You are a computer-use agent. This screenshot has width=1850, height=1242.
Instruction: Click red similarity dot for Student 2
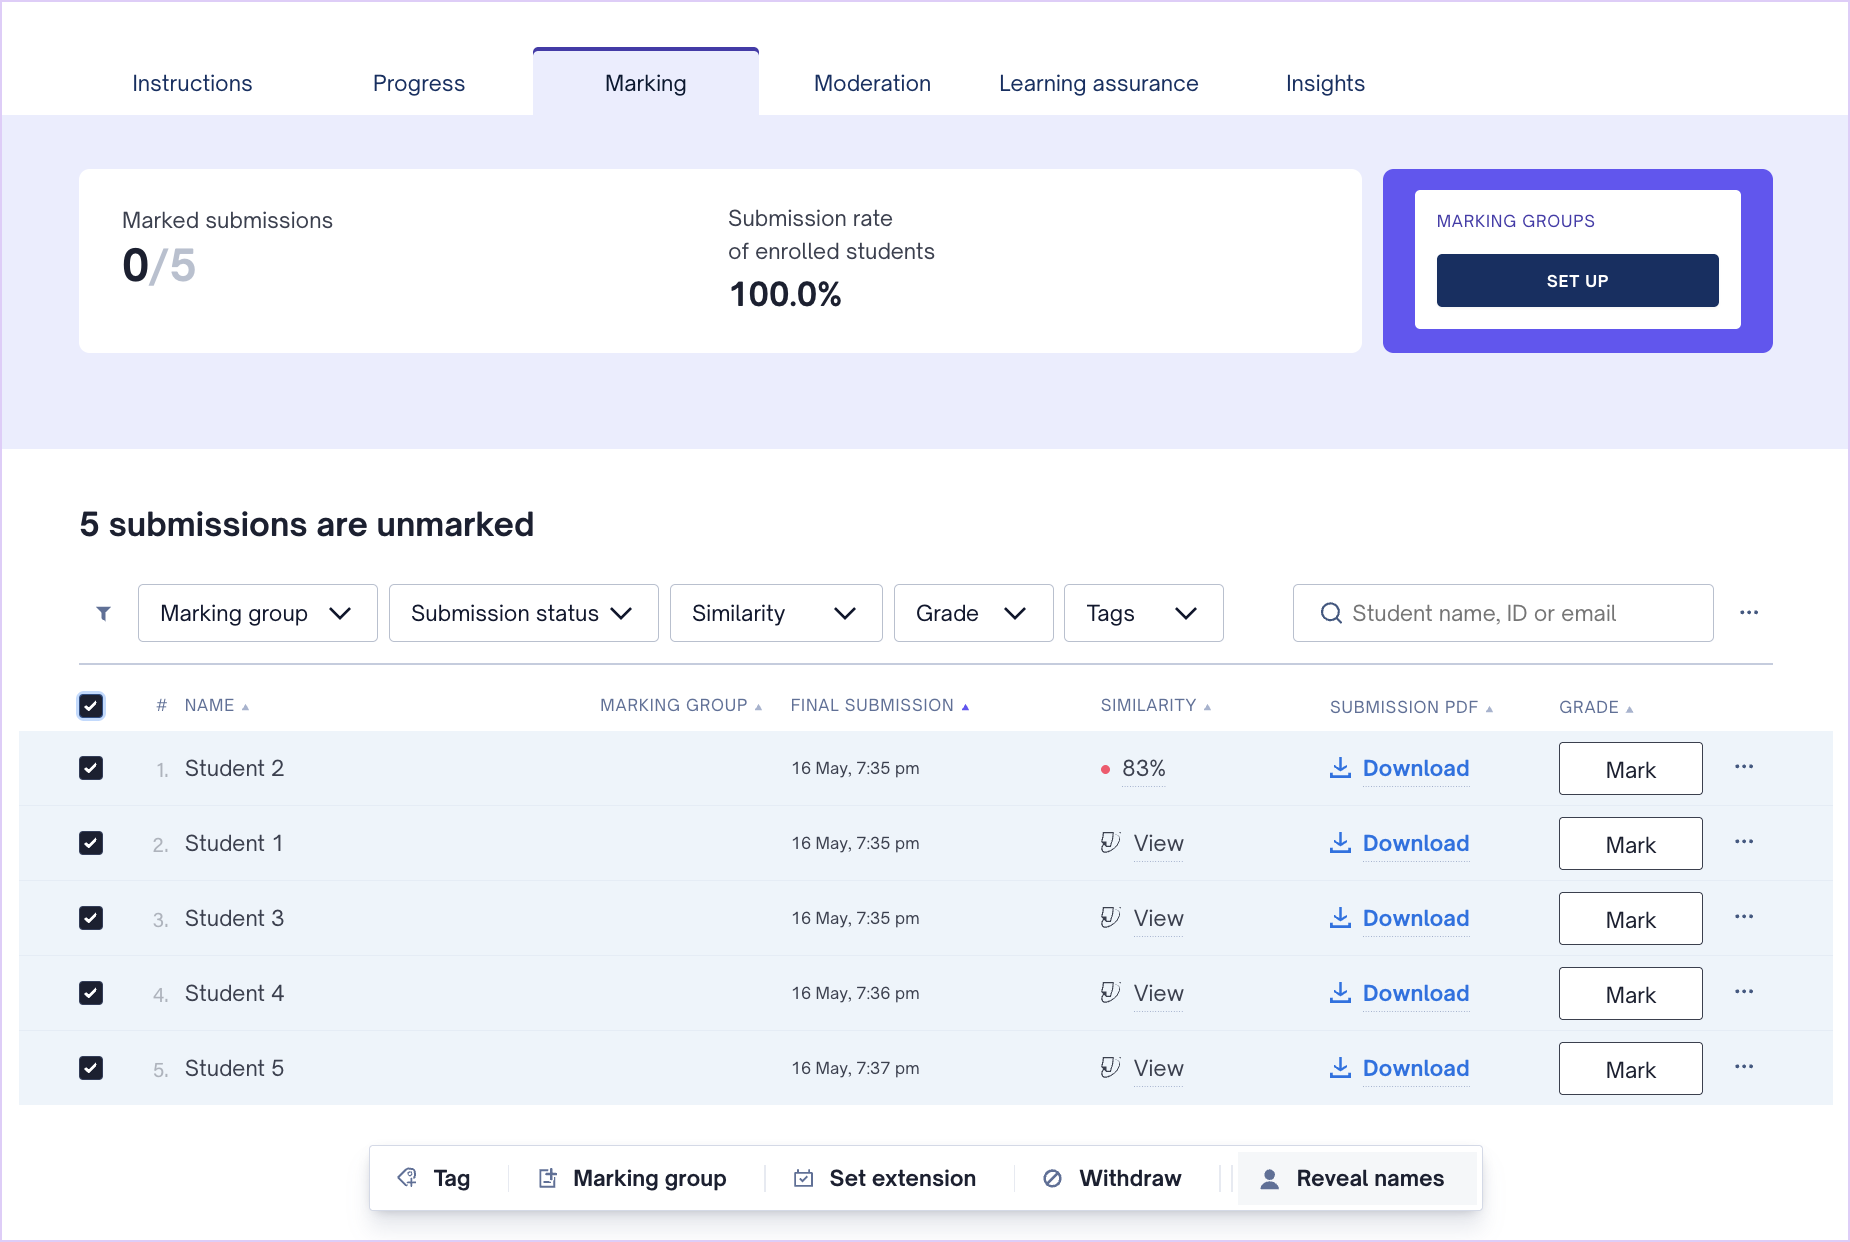[1105, 769]
